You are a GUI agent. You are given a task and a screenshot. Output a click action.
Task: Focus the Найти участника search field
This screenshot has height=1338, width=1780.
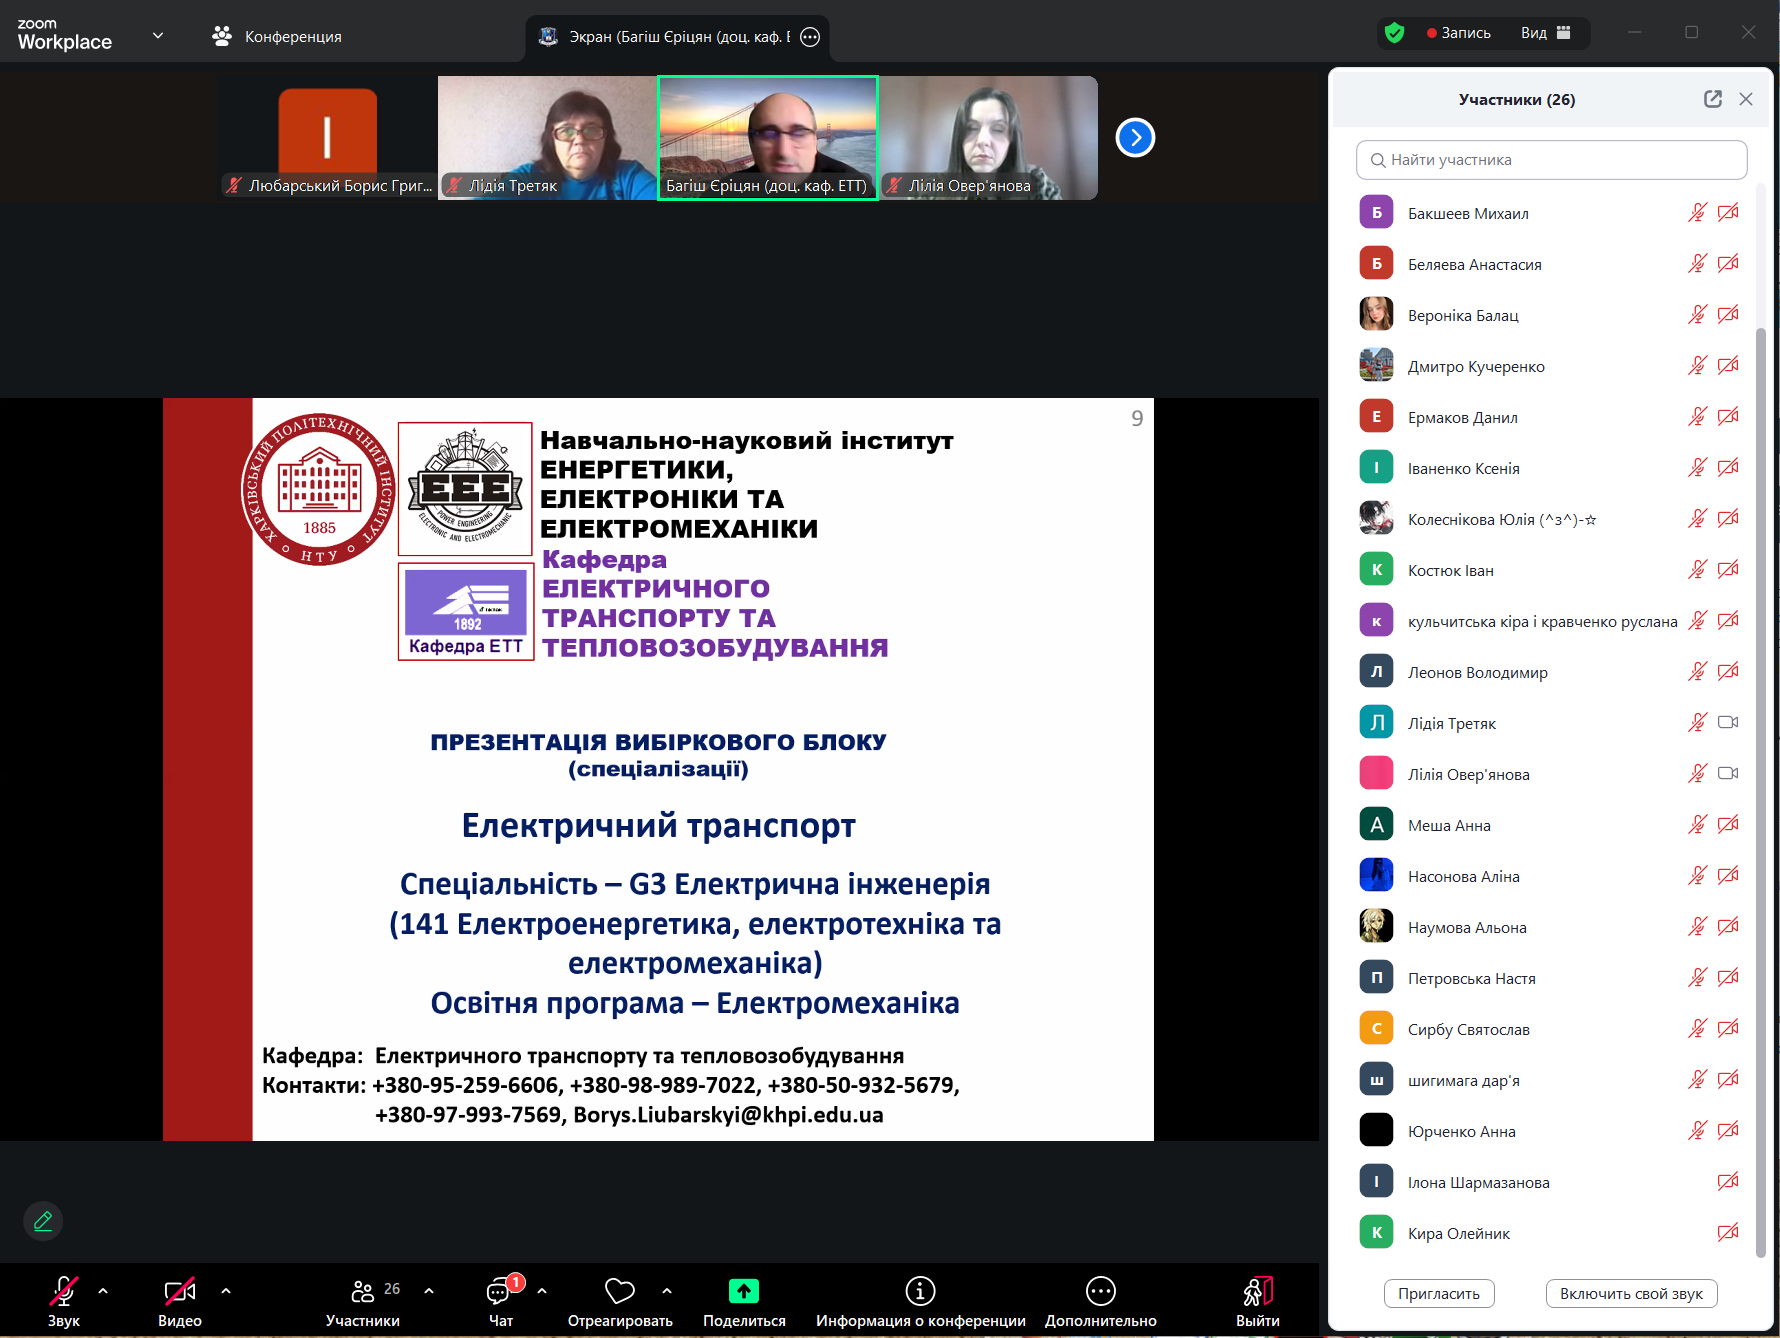pos(1551,160)
